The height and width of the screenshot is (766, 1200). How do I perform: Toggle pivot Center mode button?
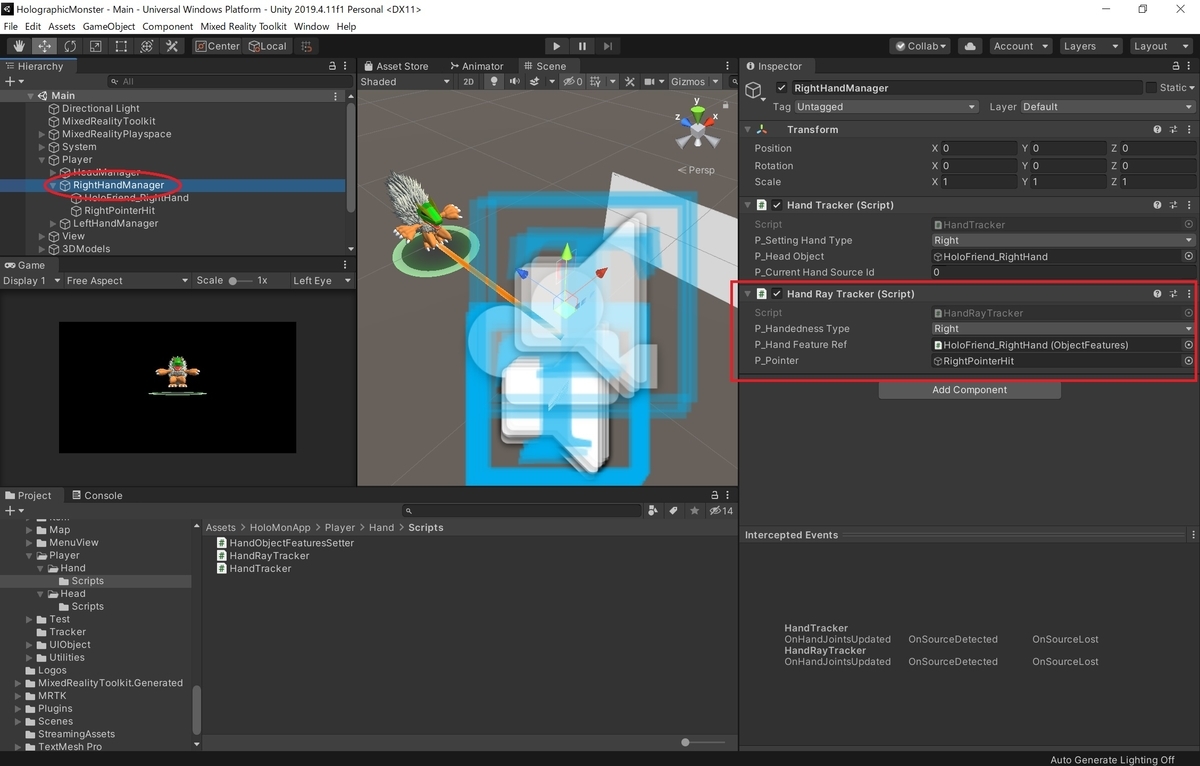pyautogui.click(x=217, y=46)
